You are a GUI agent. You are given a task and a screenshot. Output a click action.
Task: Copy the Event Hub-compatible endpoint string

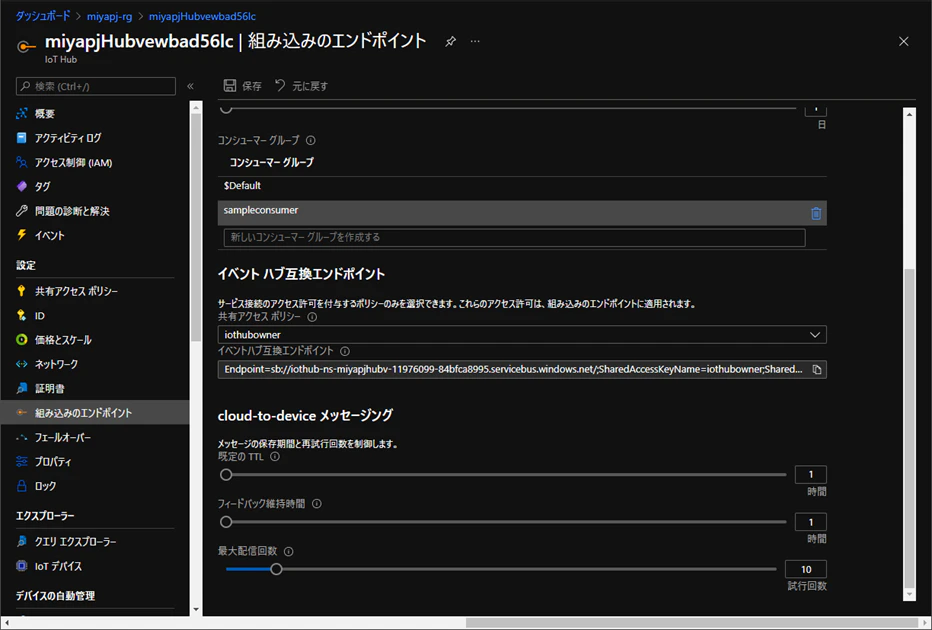[x=817, y=370]
